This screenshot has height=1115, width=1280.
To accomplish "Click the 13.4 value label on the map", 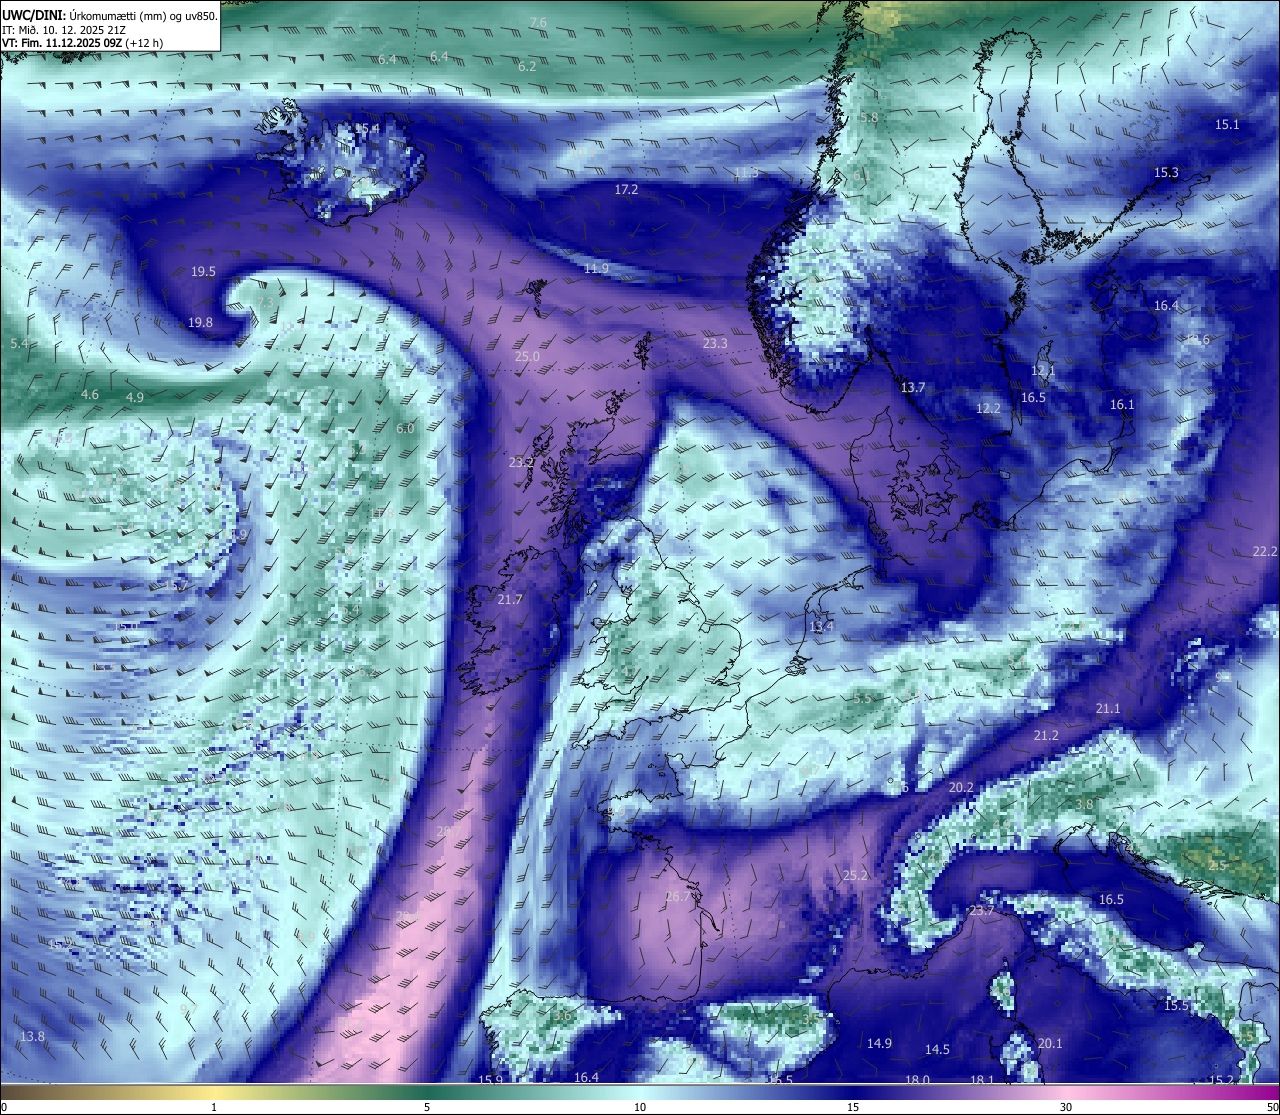I will 821,627.
